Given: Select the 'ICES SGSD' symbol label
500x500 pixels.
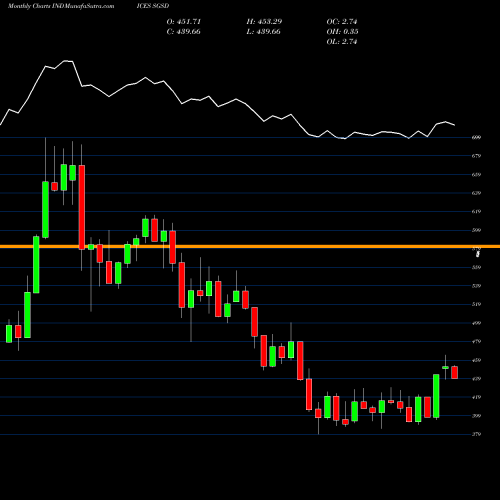Looking at the screenshot, I should [x=153, y=6].
